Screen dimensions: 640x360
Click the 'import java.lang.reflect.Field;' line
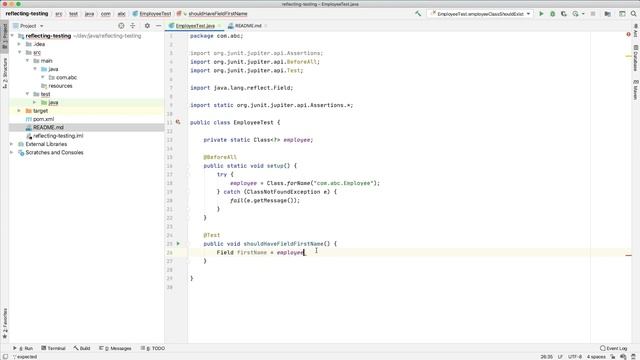click(242, 88)
